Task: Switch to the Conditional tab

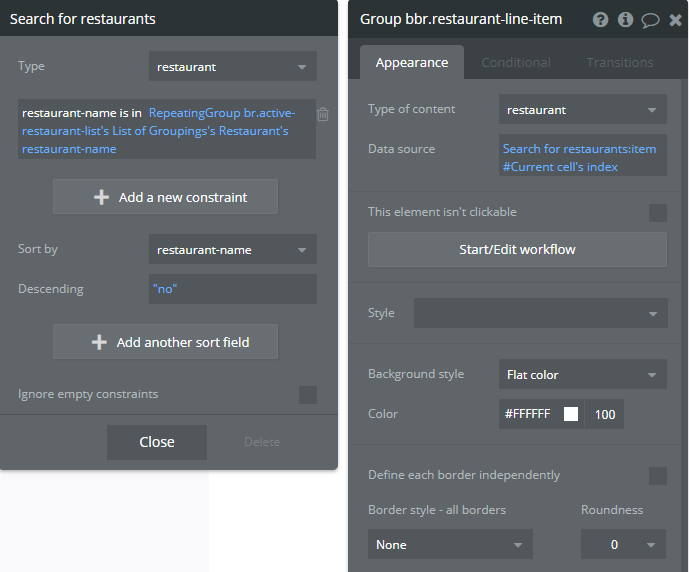Action: pos(516,62)
